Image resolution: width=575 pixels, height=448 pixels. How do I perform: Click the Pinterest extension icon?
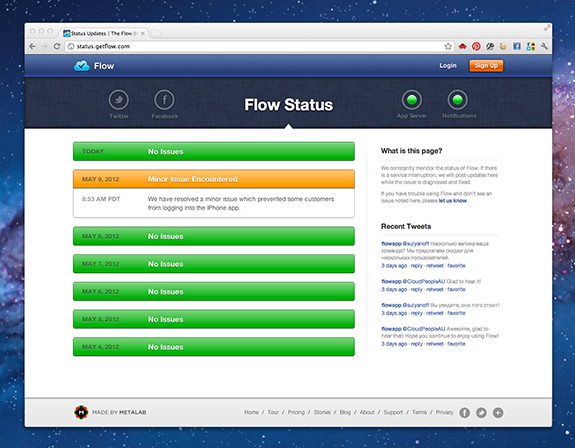point(476,46)
